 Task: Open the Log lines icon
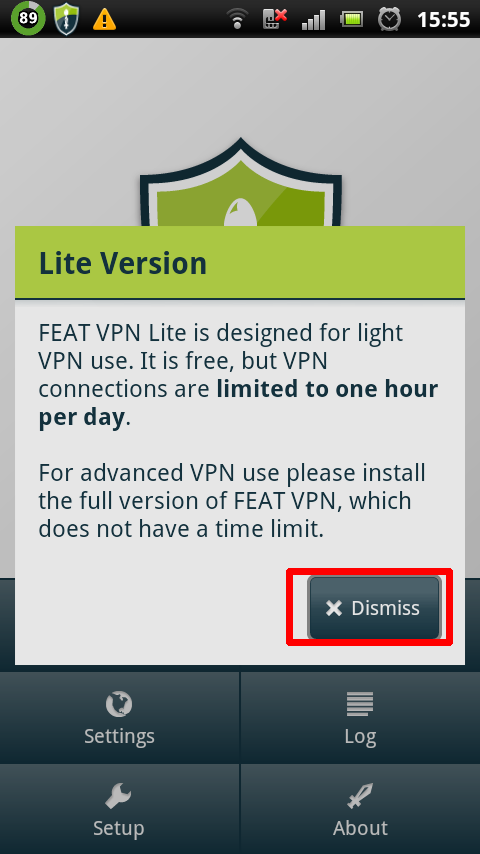coord(360,703)
